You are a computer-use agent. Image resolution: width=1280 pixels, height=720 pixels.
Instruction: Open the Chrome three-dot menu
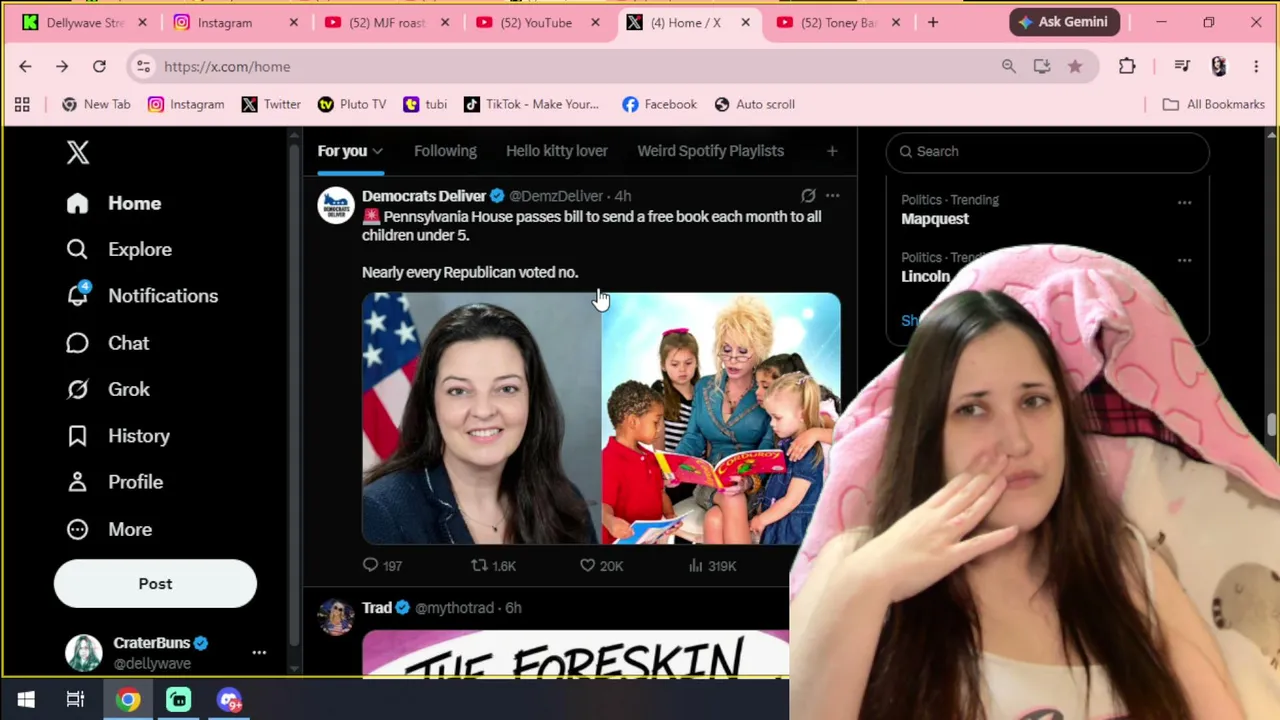tap(1256, 66)
